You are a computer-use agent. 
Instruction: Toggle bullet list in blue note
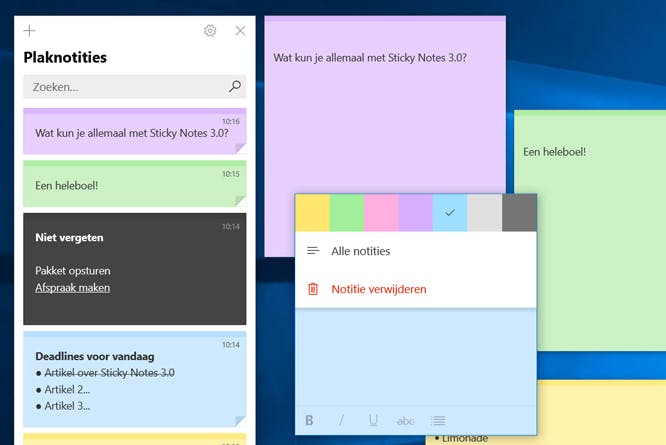click(x=438, y=420)
